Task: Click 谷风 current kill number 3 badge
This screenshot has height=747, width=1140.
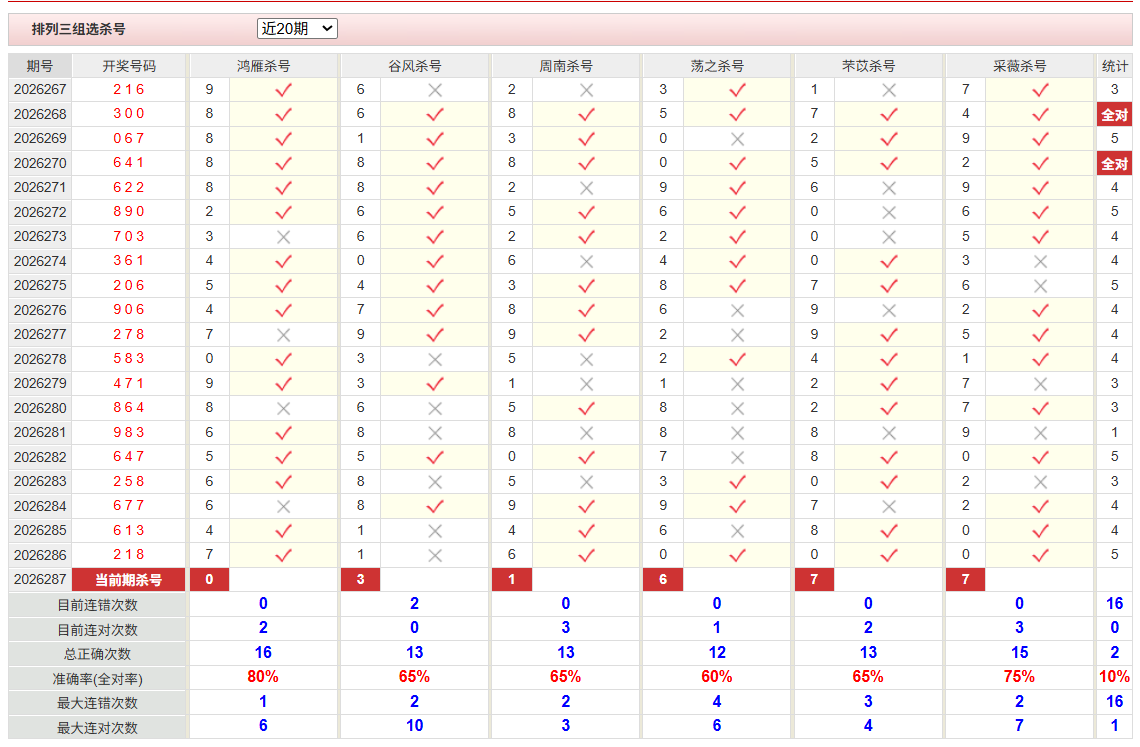Action: (x=361, y=580)
